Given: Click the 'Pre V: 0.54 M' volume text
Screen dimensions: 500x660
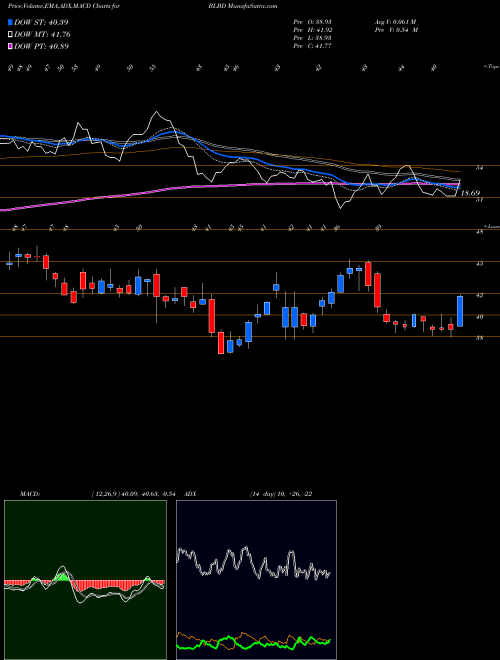Looking at the screenshot, I should [x=397, y=30].
